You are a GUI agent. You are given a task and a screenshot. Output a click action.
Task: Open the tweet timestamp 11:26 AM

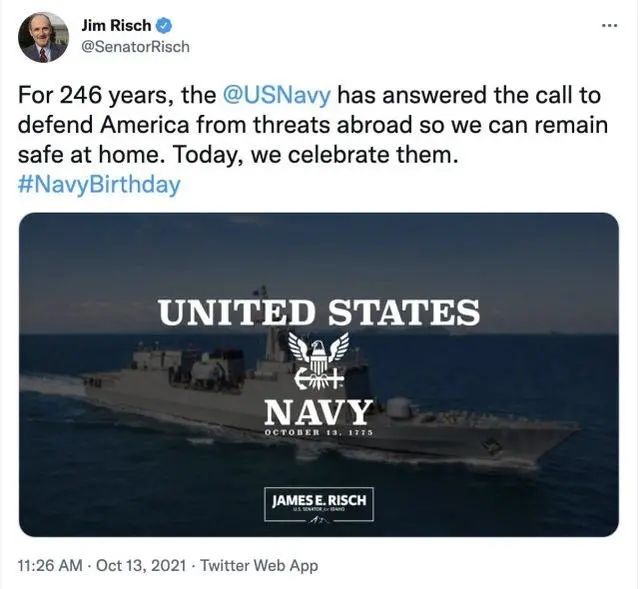[52, 565]
